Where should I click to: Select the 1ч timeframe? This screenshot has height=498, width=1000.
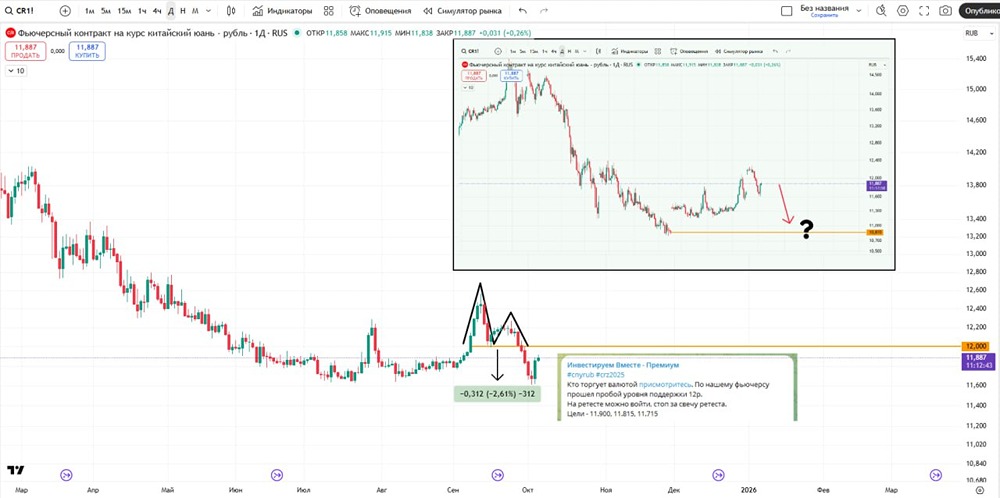[142, 11]
